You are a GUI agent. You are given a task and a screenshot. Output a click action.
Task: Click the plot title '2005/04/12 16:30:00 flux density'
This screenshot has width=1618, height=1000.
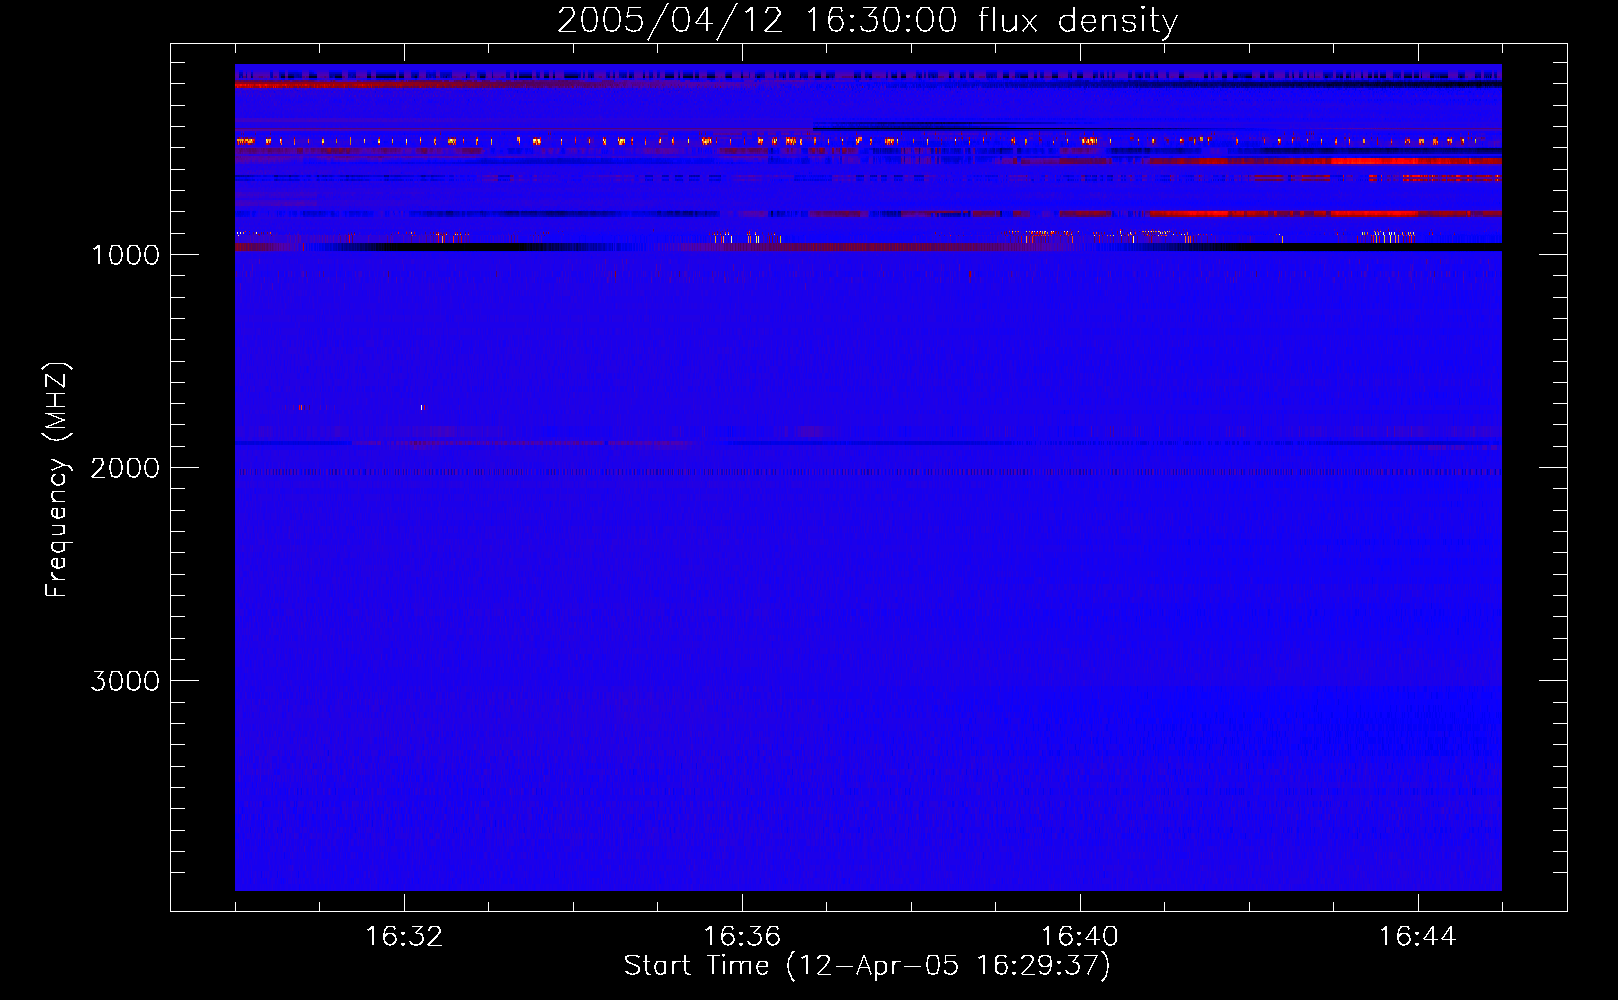pos(867,20)
